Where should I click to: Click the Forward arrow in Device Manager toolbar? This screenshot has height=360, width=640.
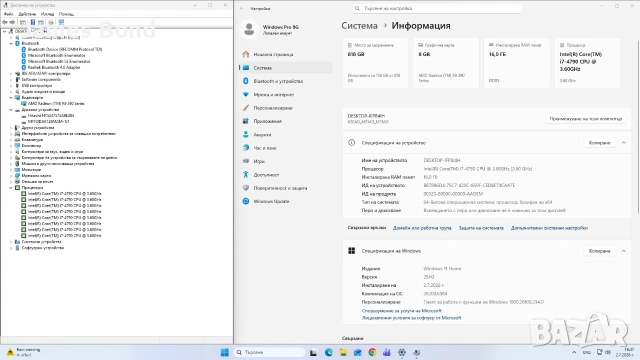coord(12,22)
